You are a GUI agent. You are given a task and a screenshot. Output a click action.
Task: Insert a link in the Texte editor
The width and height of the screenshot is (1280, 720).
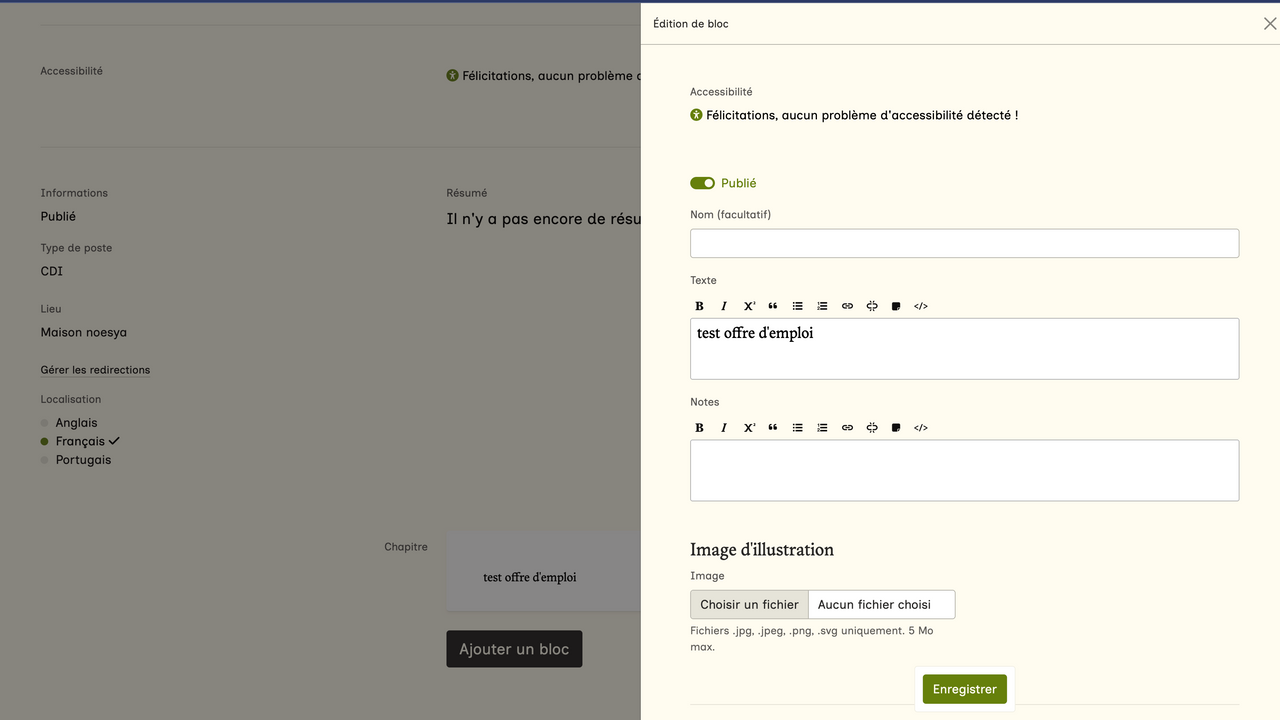point(847,306)
